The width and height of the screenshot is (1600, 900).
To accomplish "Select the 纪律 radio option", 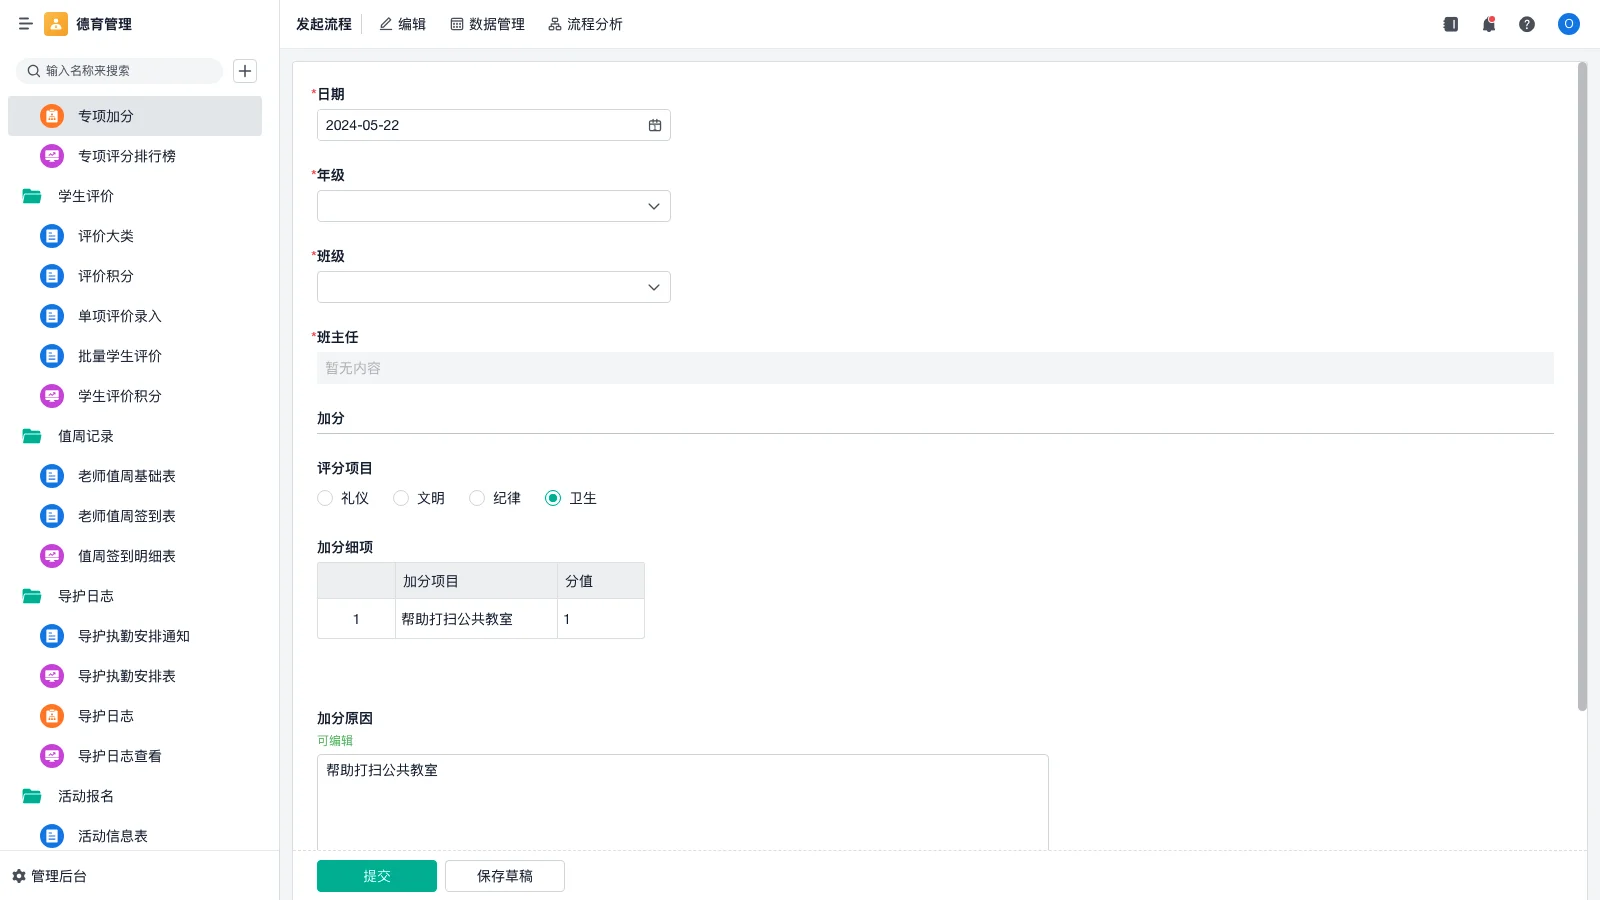I will point(477,497).
